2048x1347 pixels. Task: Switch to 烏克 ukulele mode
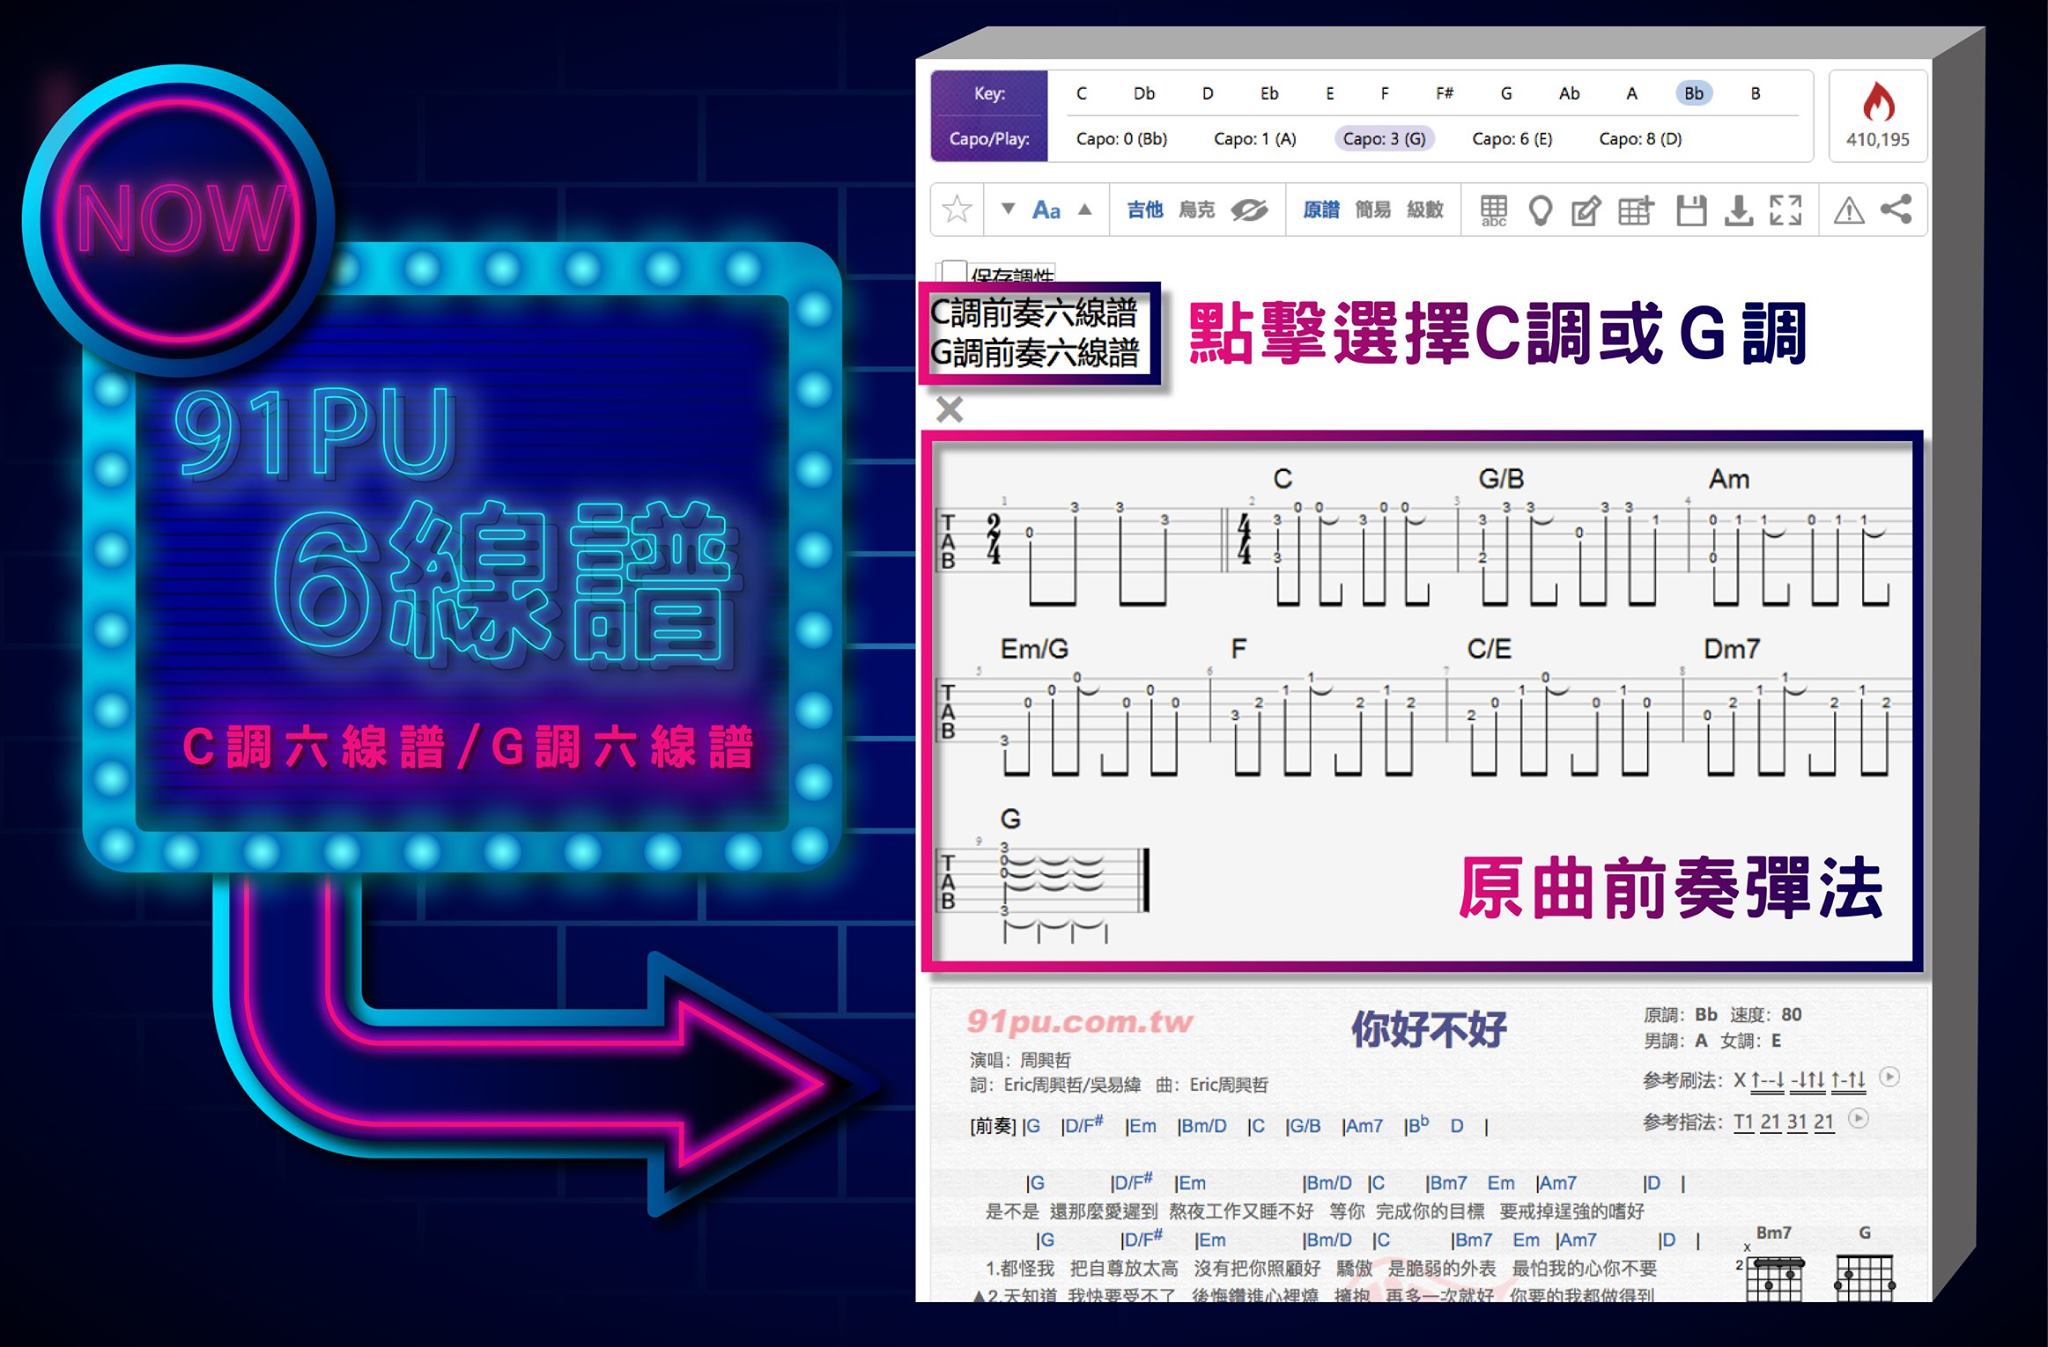[x=1196, y=210]
